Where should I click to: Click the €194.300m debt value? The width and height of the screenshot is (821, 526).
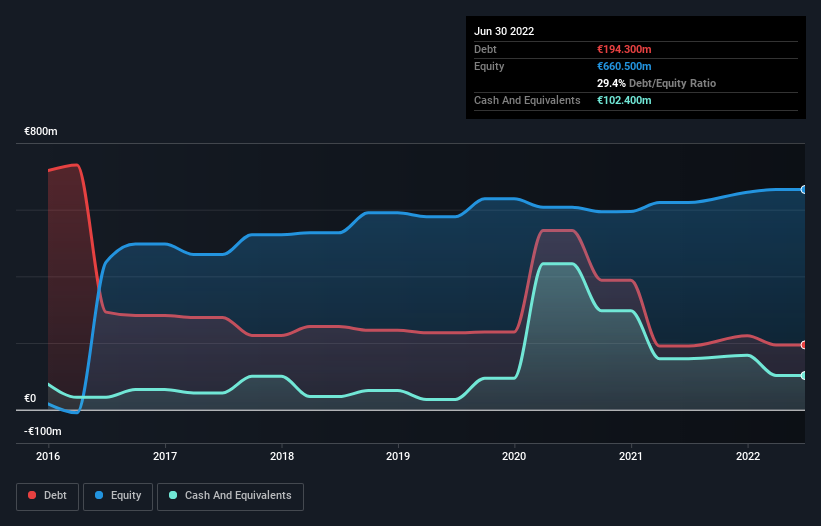[x=624, y=49]
